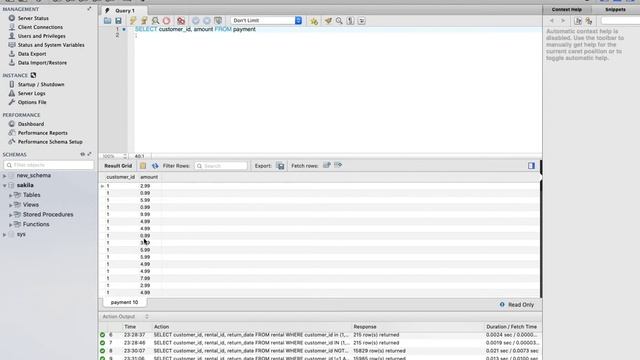Open Status and System Variables
Viewport: 640px width, 360px height.
pyautogui.click(x=51, y=45)
